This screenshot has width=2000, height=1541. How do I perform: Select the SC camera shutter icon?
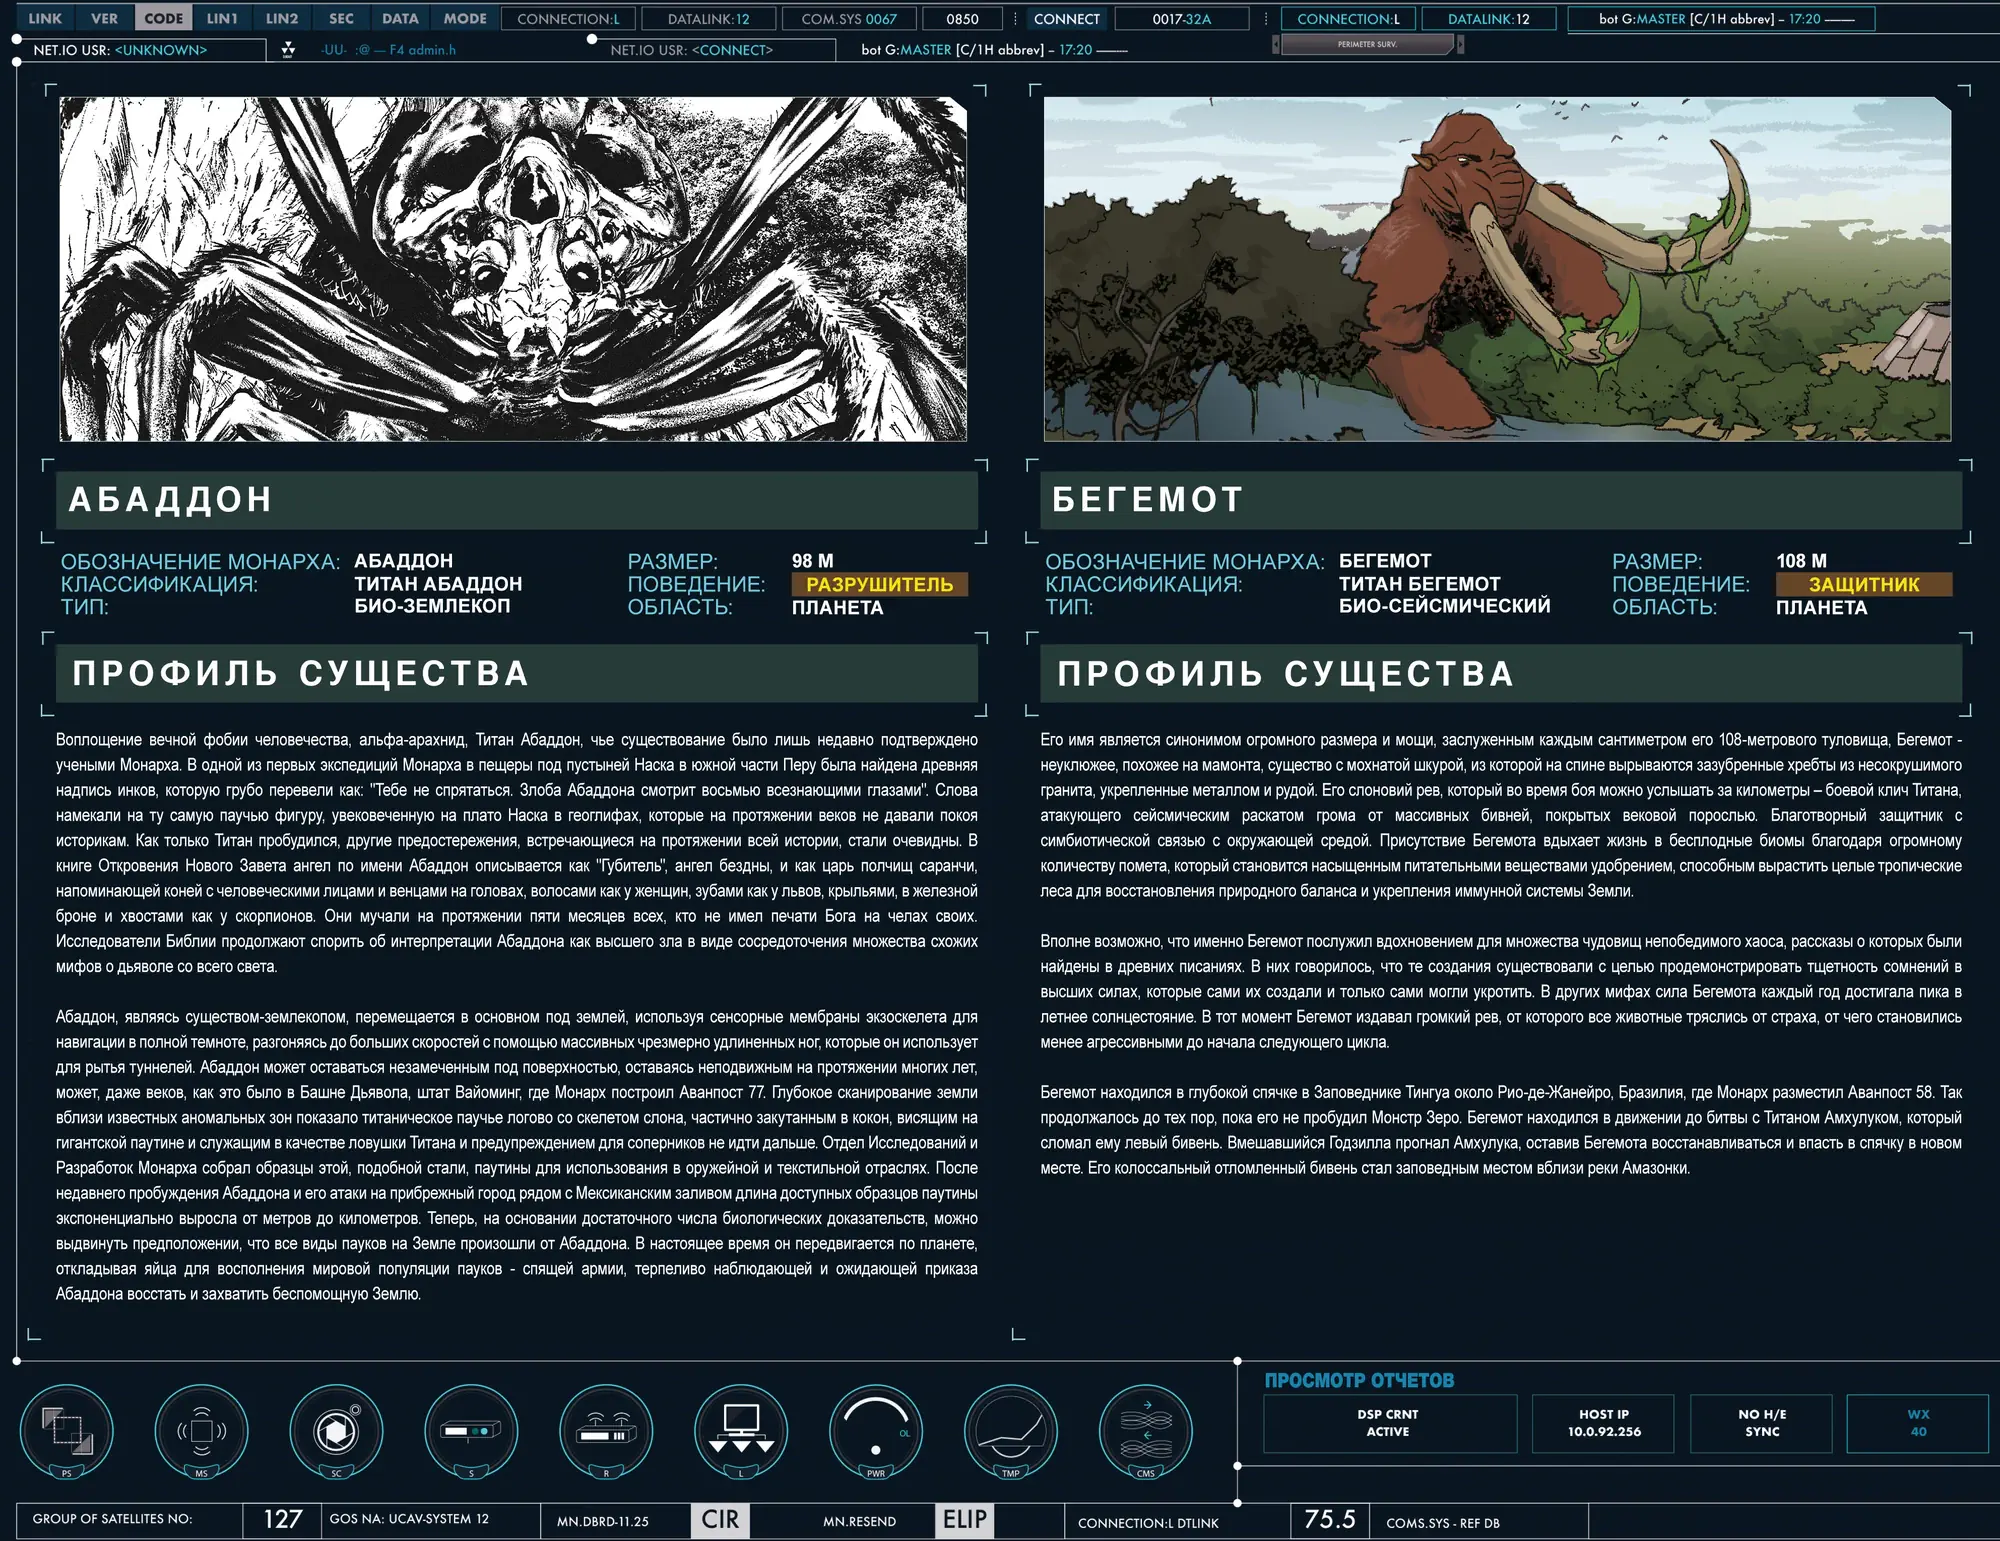pos(336,1431)
